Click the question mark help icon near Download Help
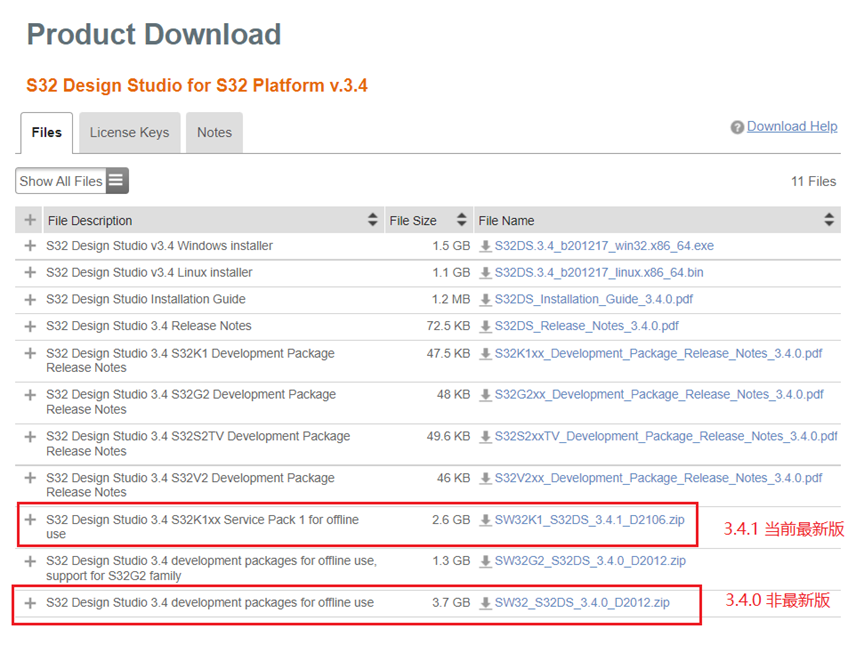 (738, 126)
